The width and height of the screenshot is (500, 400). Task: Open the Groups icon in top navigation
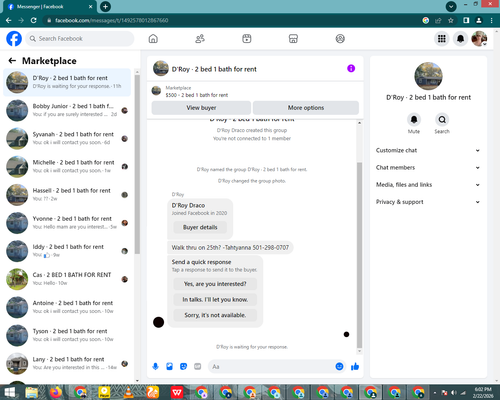point(340,39)
